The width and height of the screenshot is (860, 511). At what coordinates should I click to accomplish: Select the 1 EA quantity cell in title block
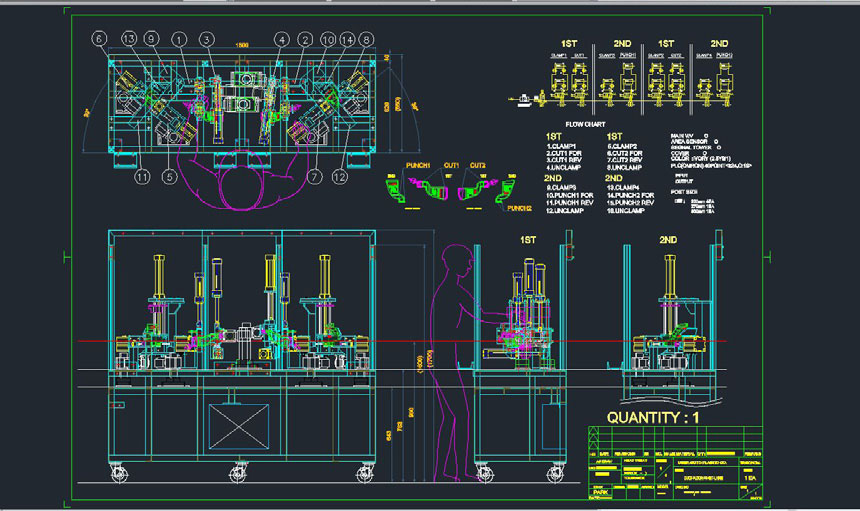(750, 480)
